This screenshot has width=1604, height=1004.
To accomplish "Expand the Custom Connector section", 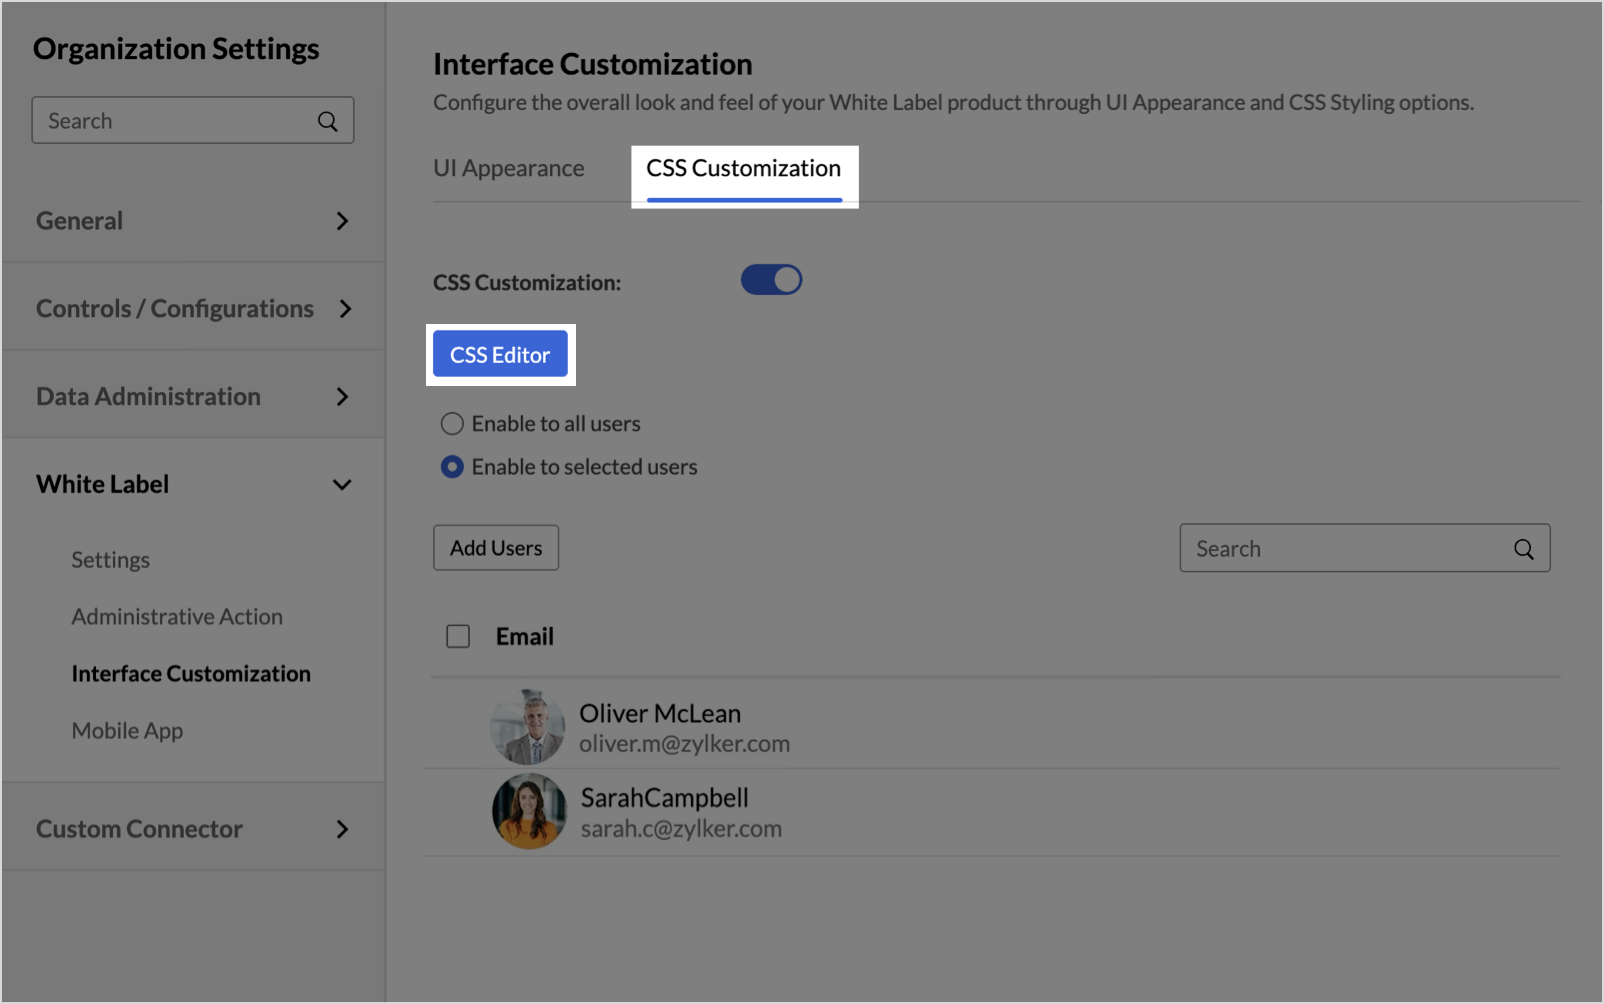I will [x=342, y=829].
